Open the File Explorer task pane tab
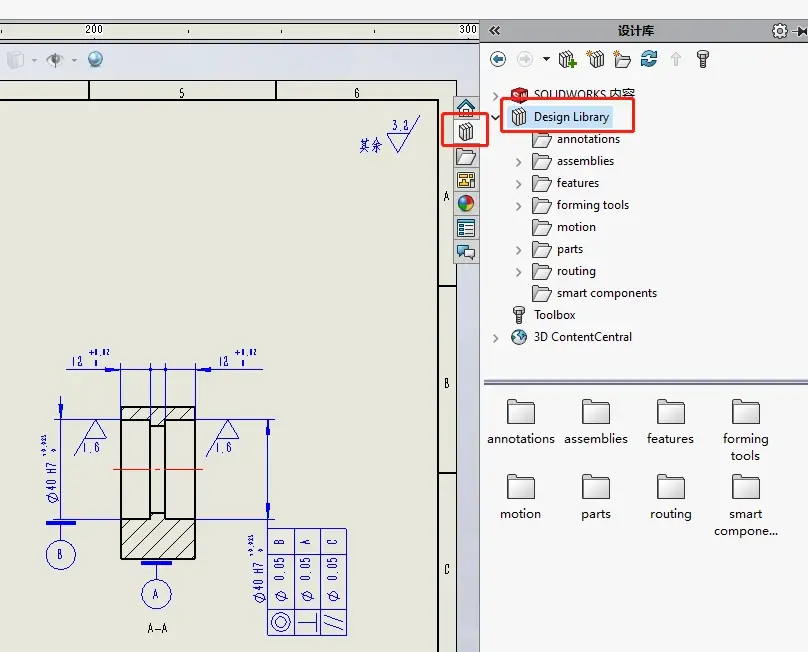 coord(466,157)
